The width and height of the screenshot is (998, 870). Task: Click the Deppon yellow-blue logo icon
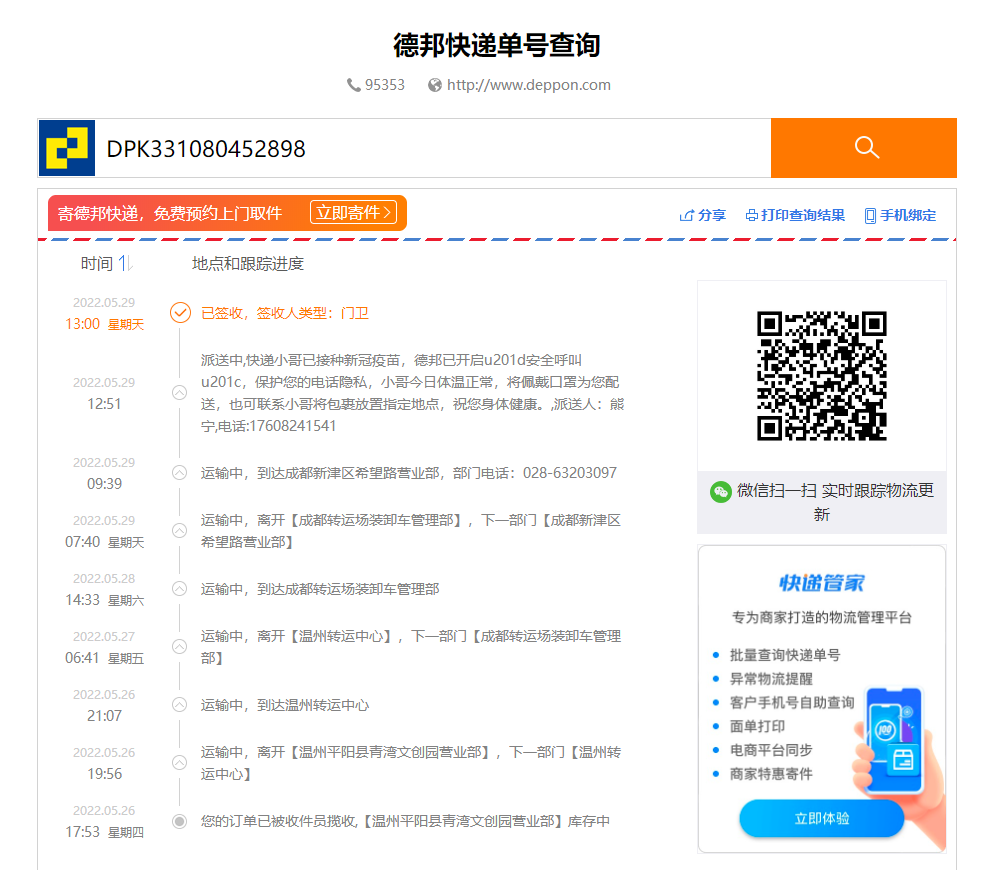coord(67,148)
